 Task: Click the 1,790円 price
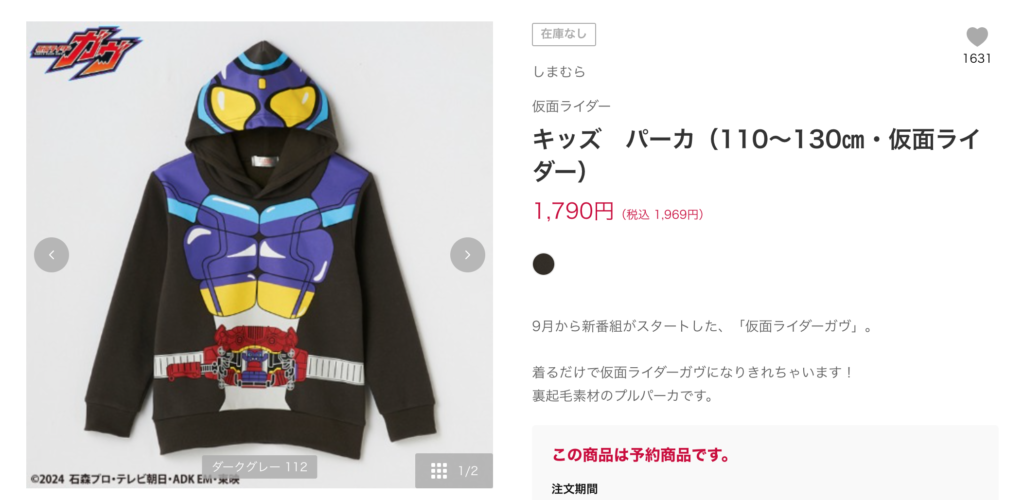coord(573,211)
